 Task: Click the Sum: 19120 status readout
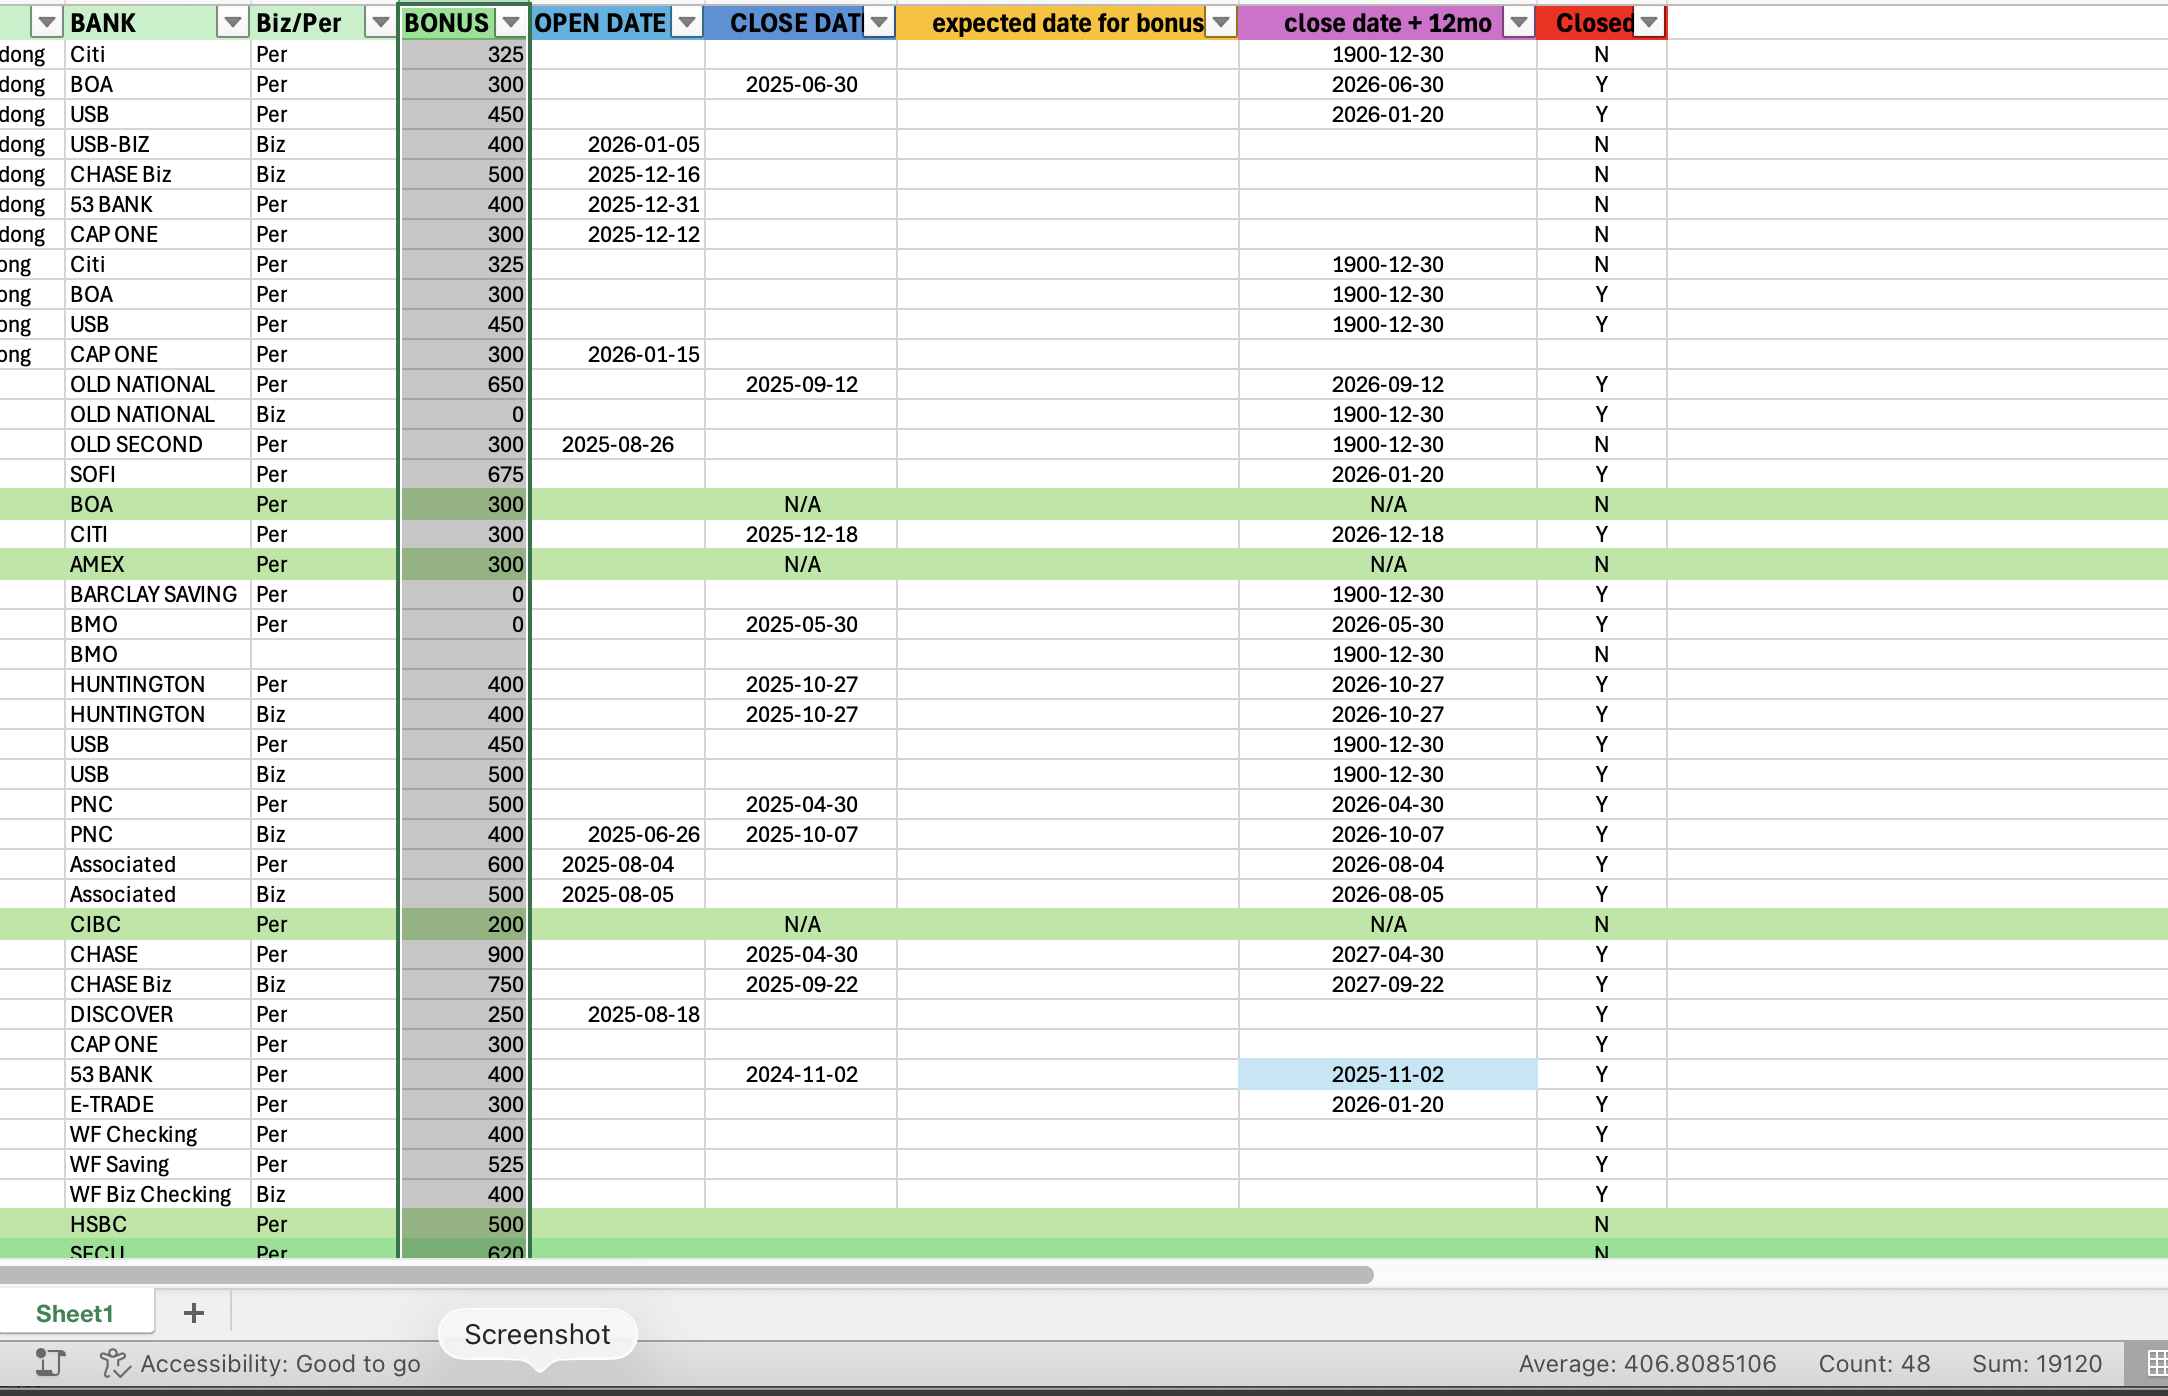2036,1364
